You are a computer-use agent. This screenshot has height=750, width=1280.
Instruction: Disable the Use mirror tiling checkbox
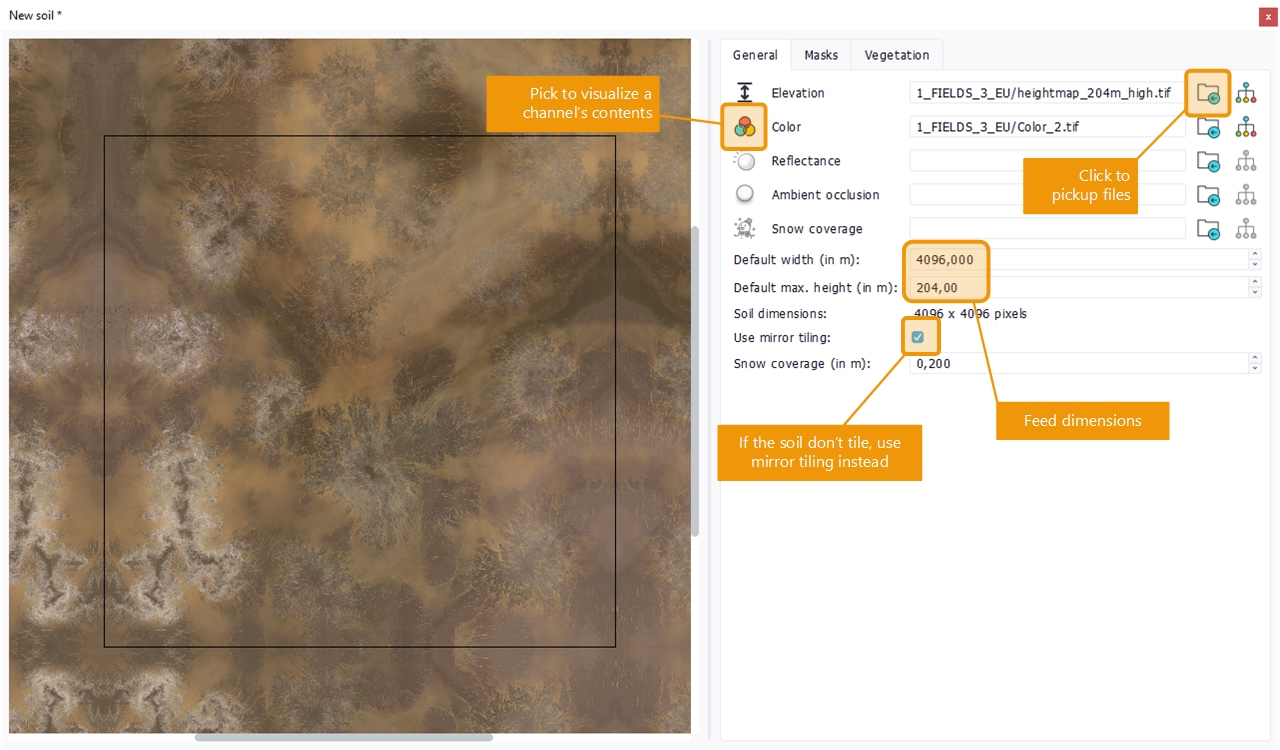(x=917, y=337)
